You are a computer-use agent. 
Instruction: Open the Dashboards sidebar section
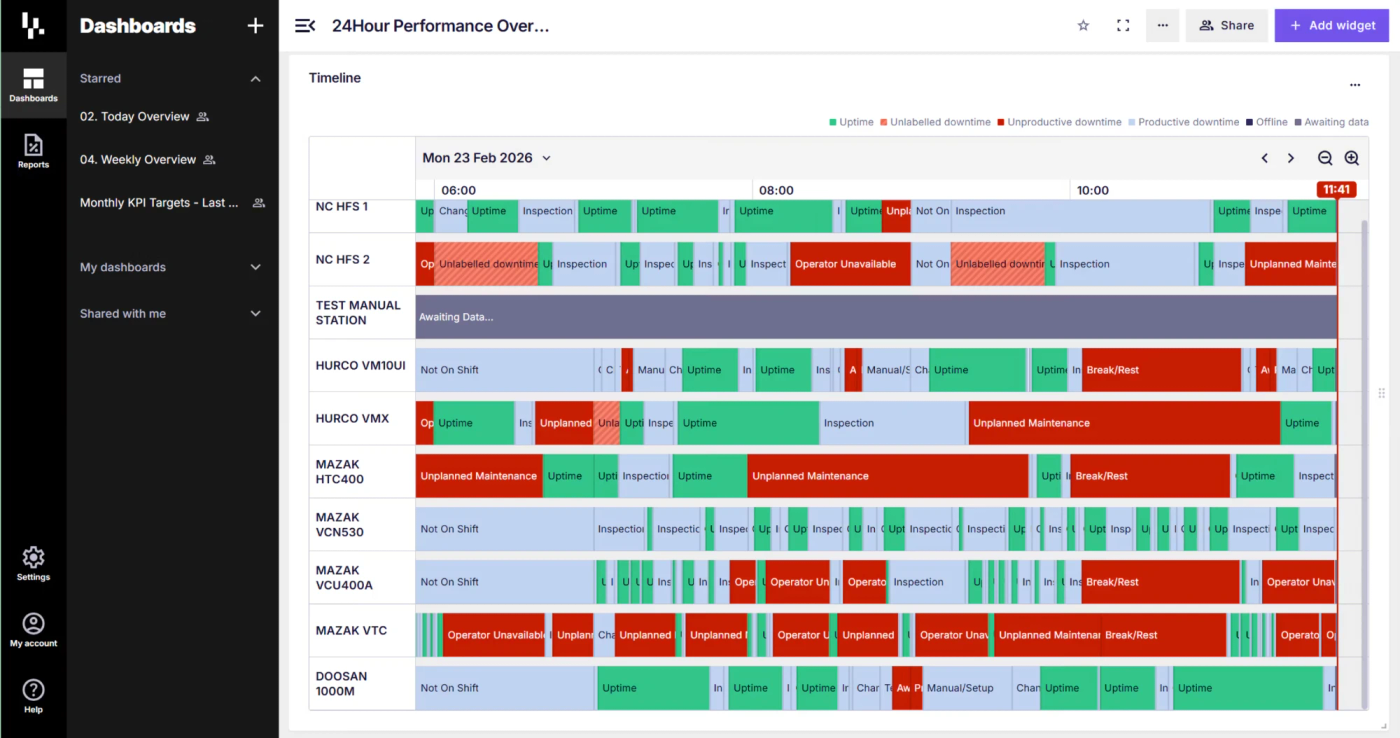pyautogui.click(x=33, y=86)
